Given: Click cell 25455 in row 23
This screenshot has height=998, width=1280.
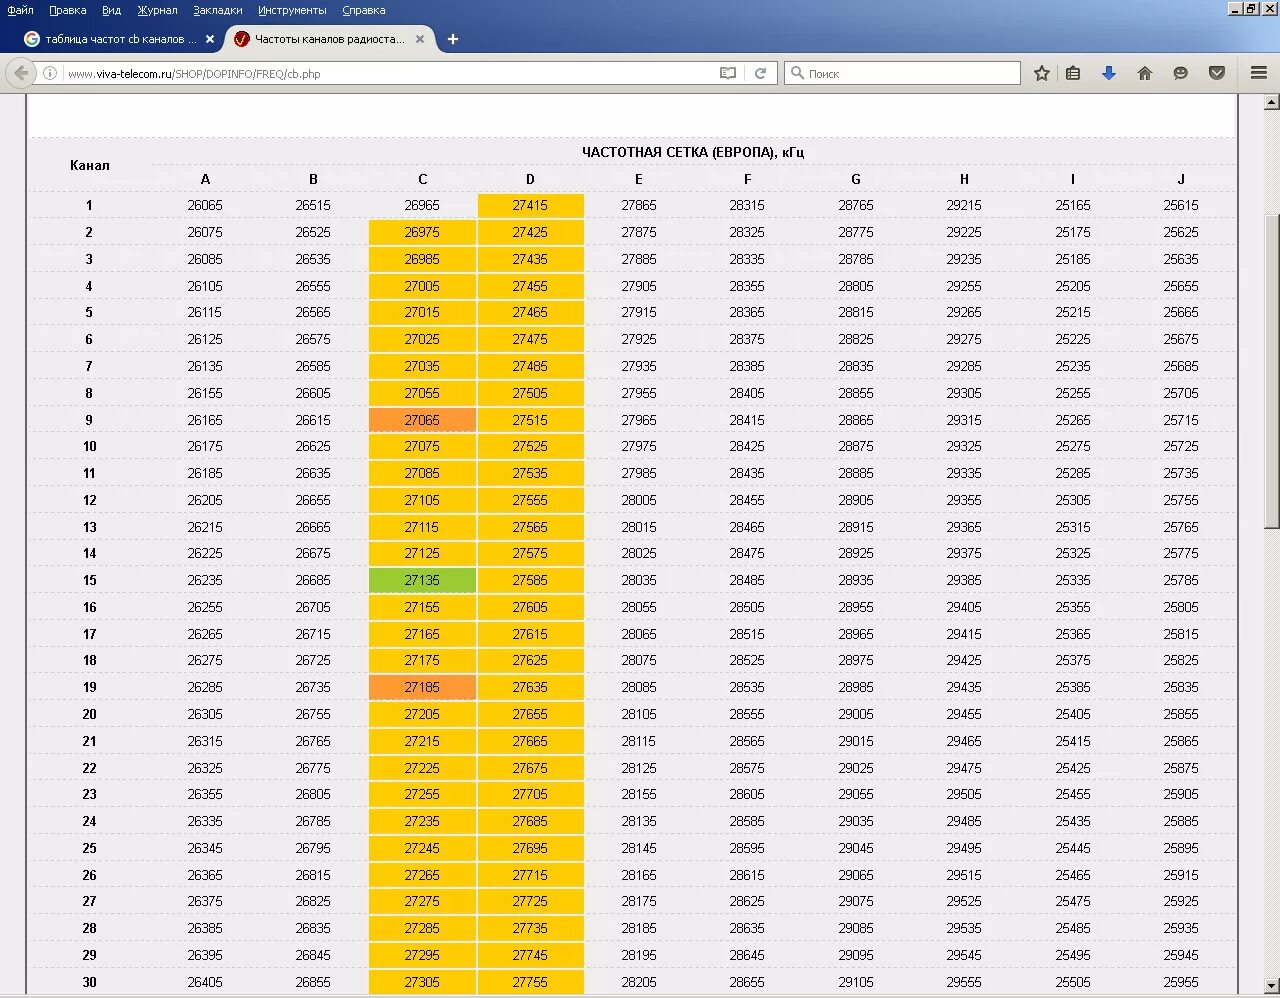Looking at the screenshot, I should 1073,794.
